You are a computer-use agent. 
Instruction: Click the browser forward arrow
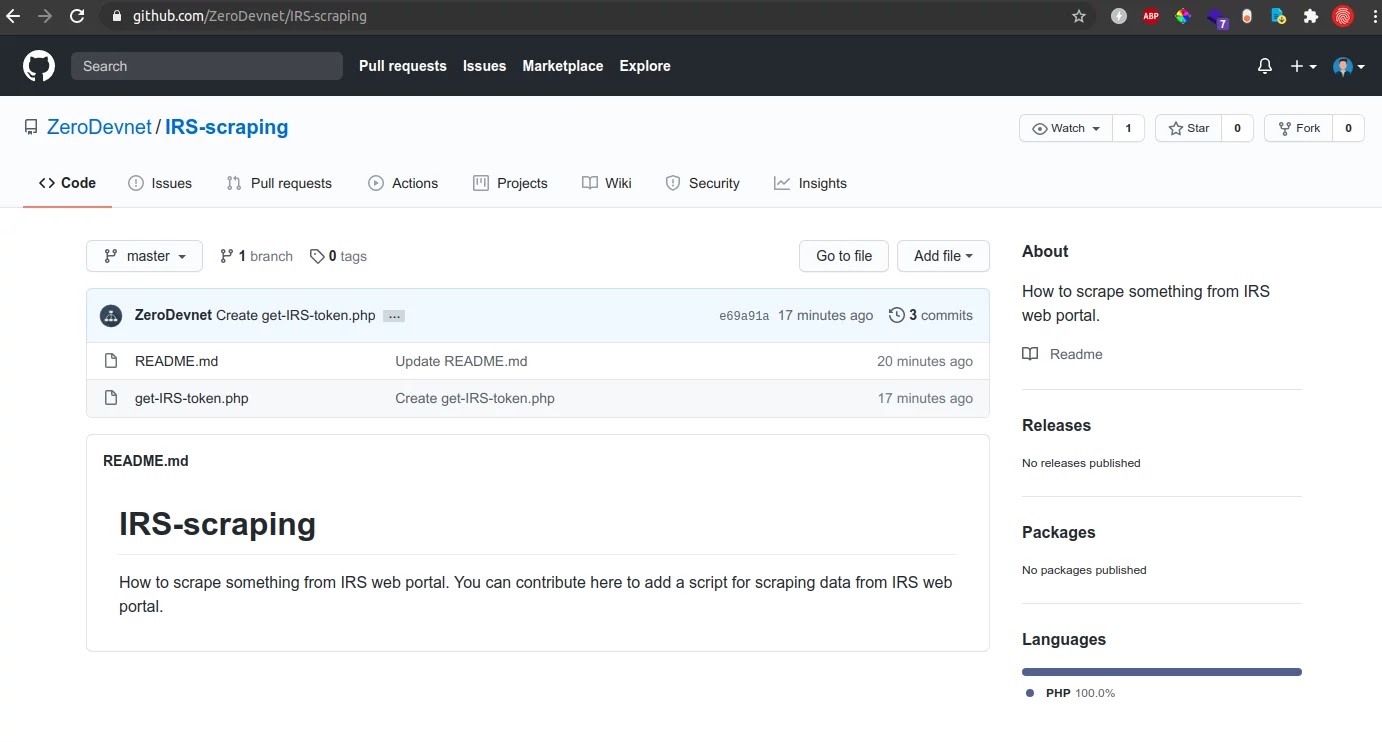45,16
